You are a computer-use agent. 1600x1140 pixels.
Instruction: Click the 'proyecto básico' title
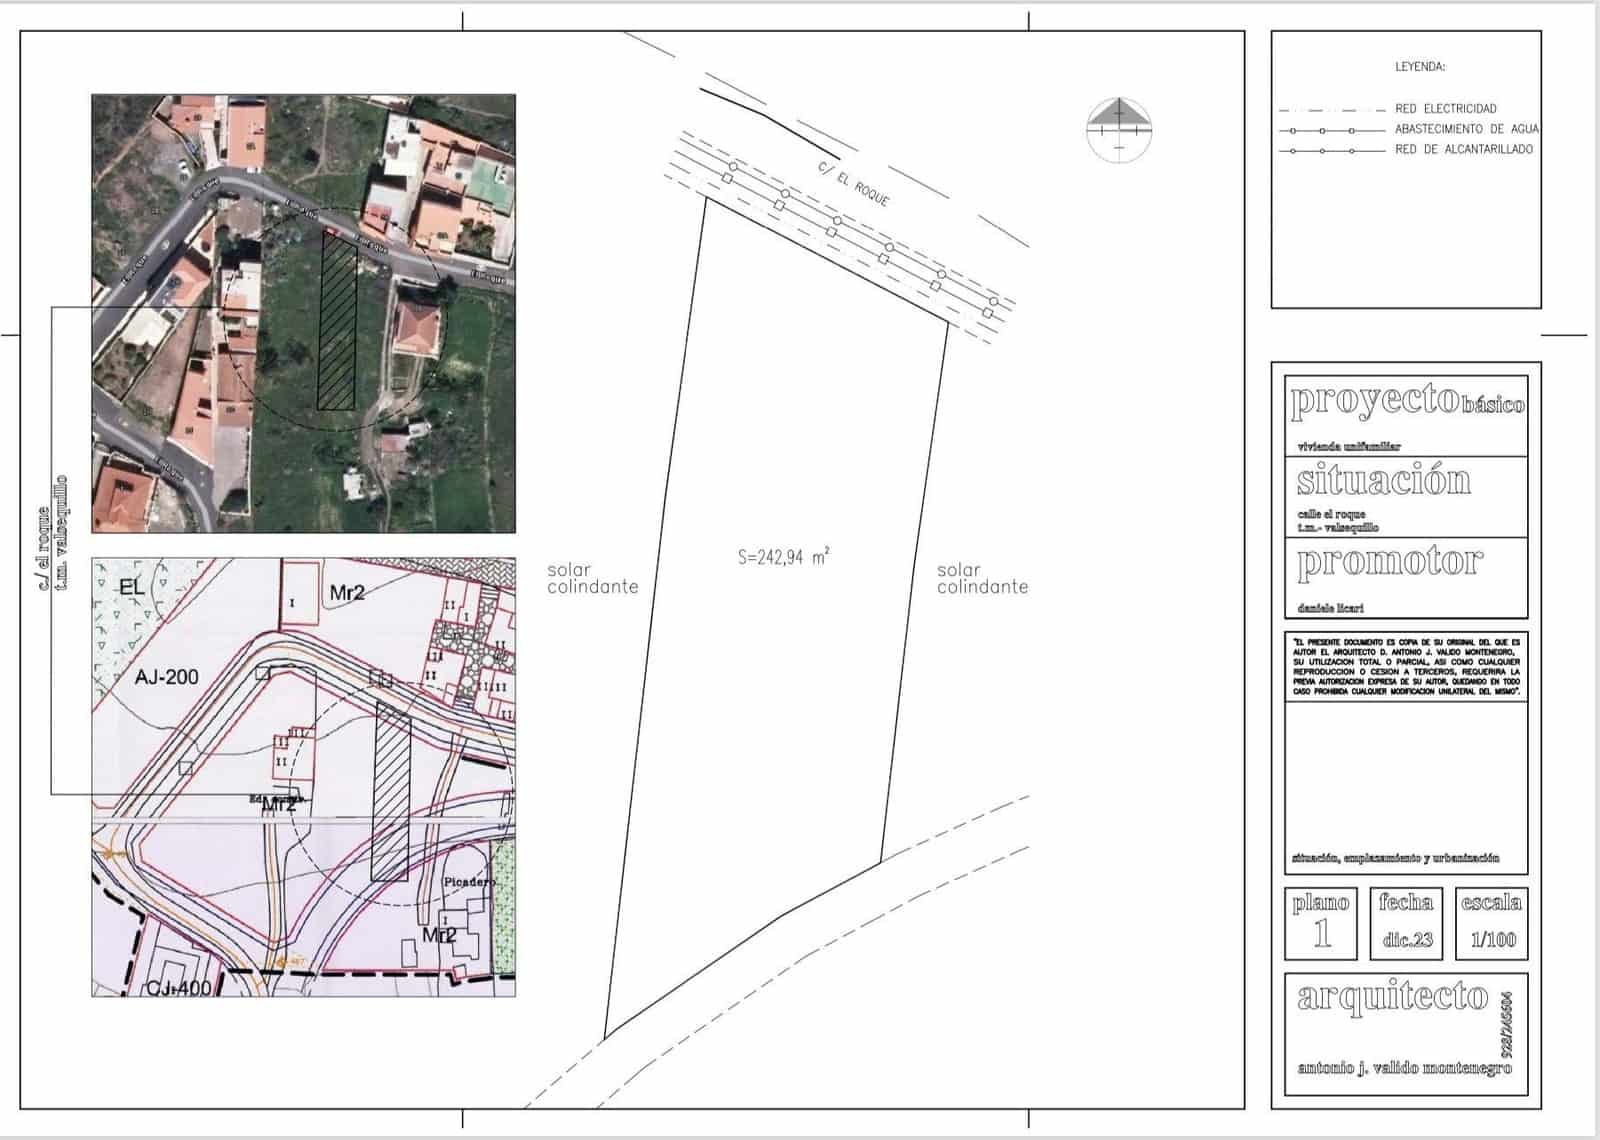1406,401
